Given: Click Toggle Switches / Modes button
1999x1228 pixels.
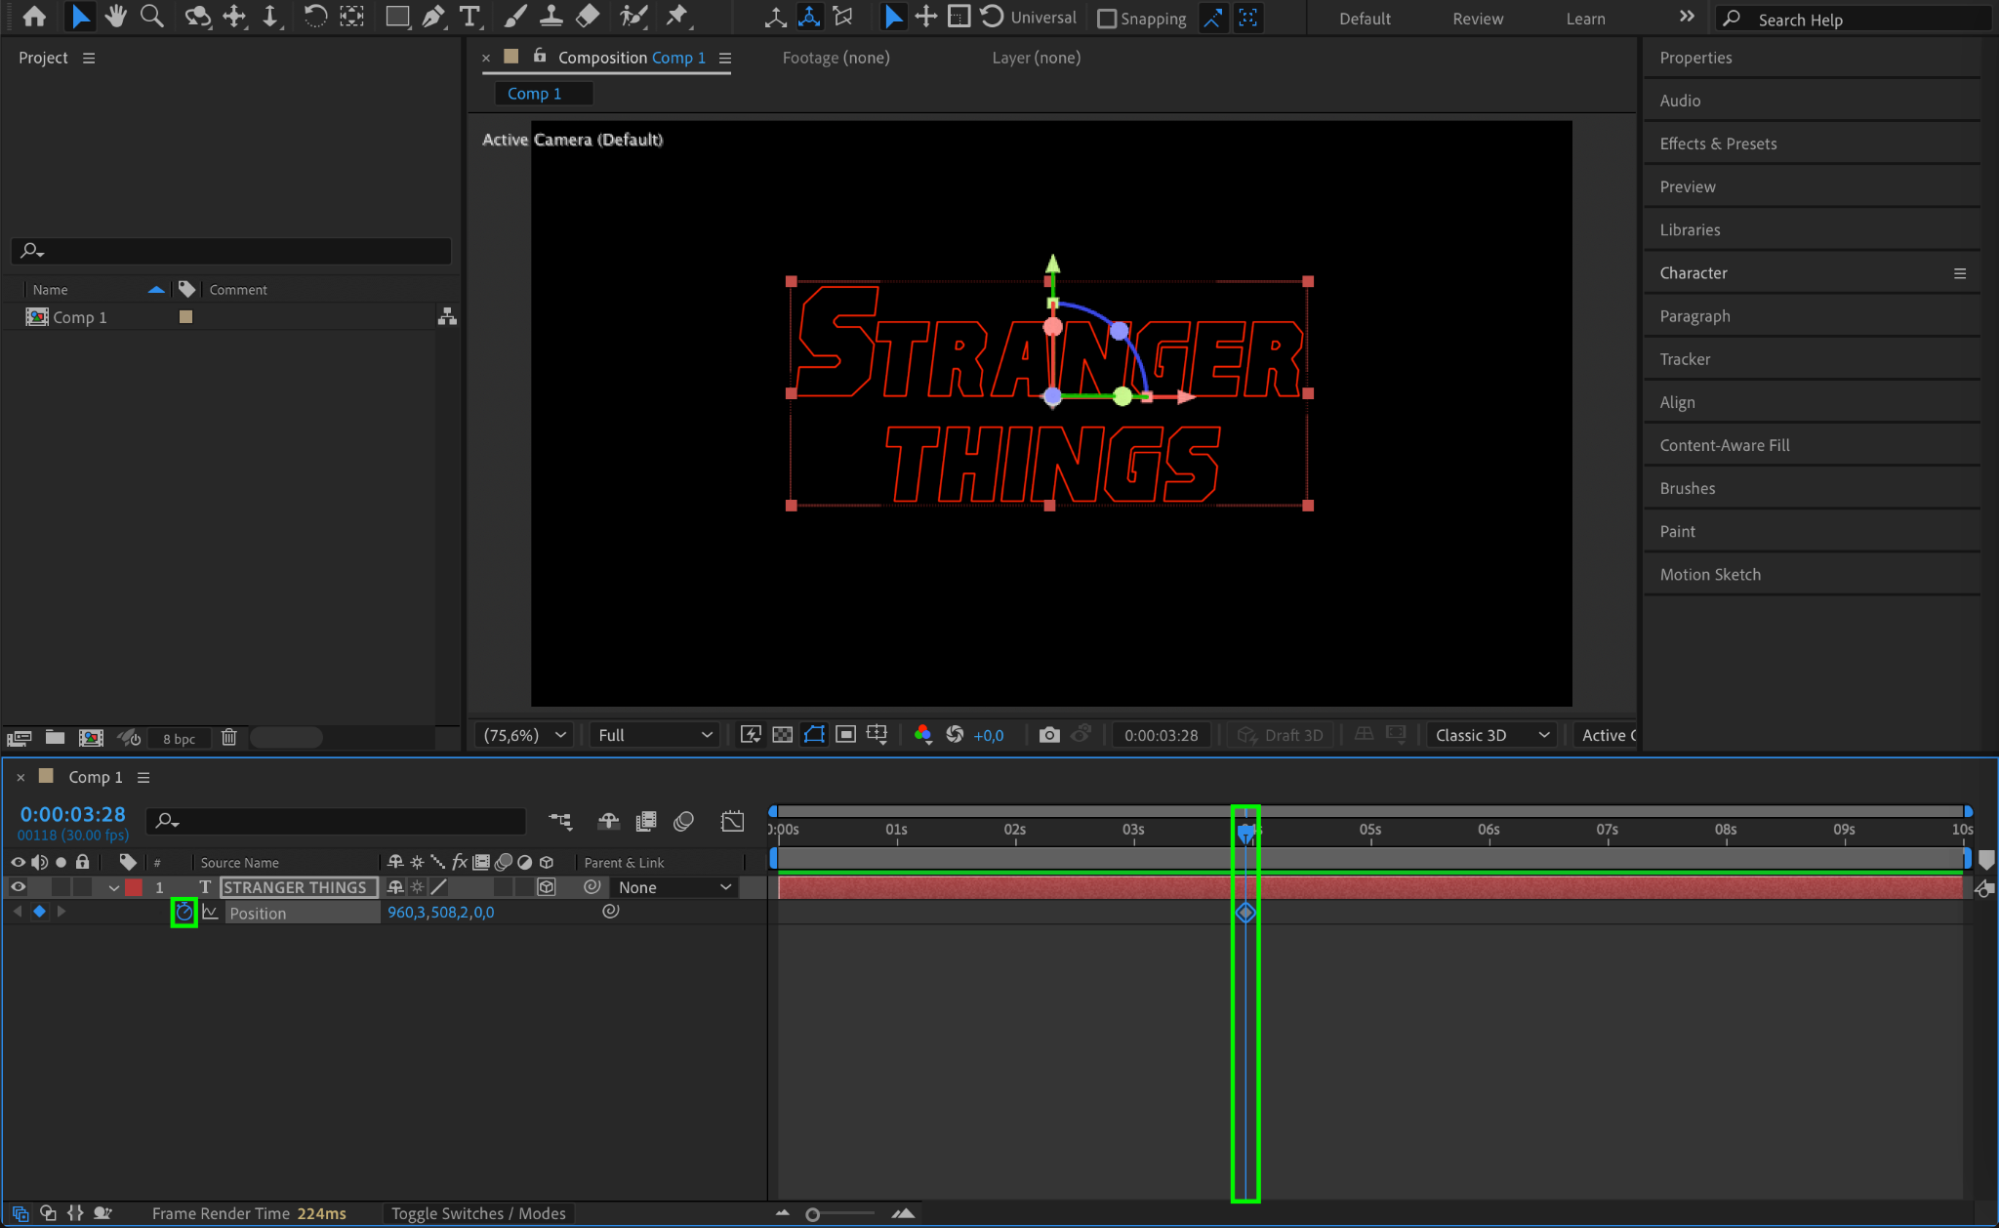Looking at the screenshot, I should (478, 1213).
